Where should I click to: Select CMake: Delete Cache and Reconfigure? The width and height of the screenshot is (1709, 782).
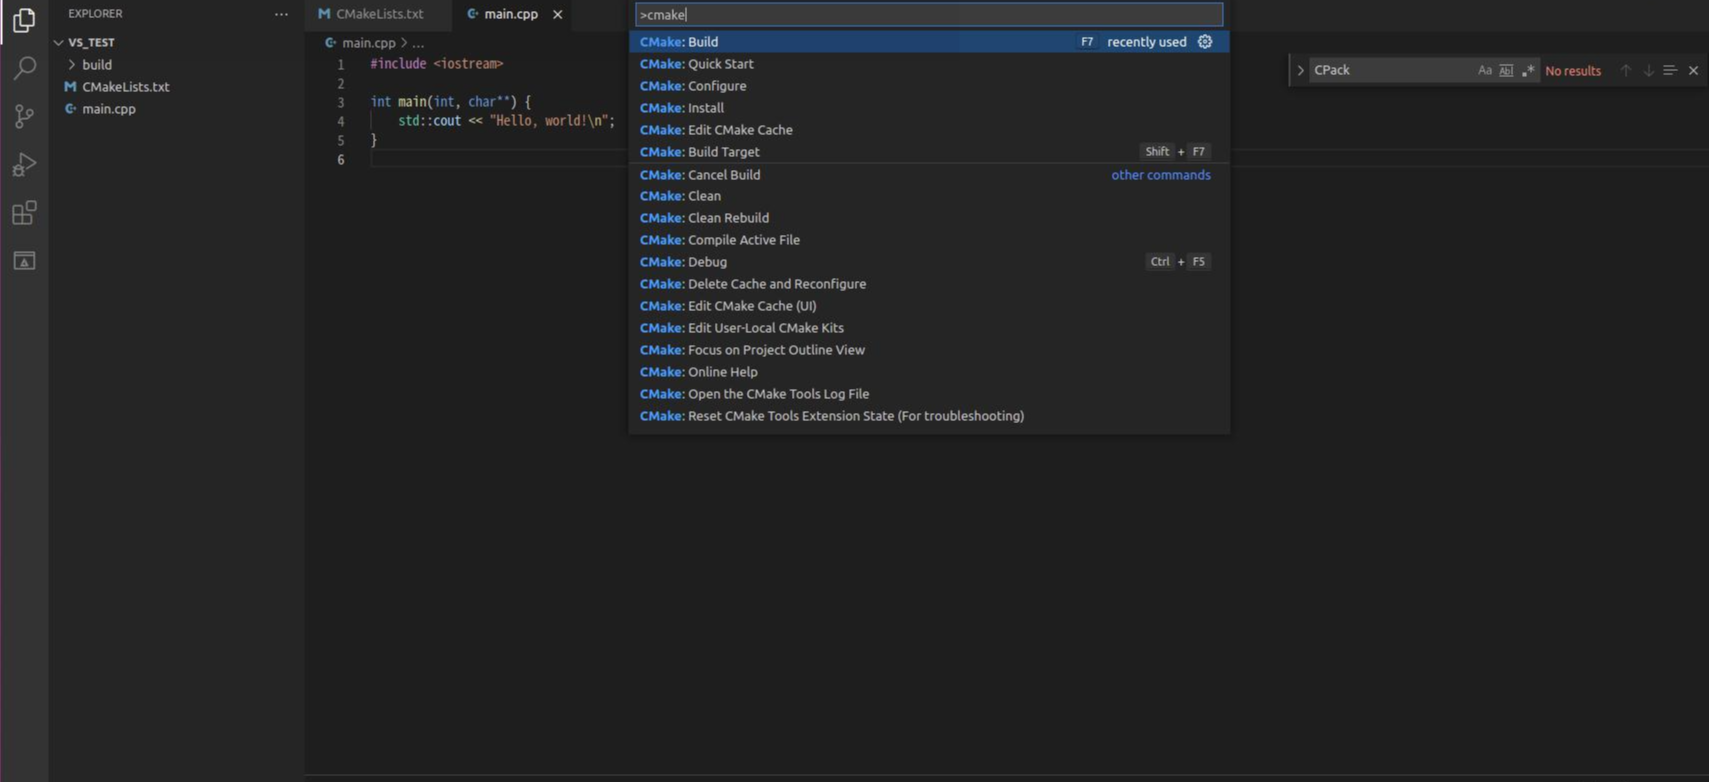[929, 284]
